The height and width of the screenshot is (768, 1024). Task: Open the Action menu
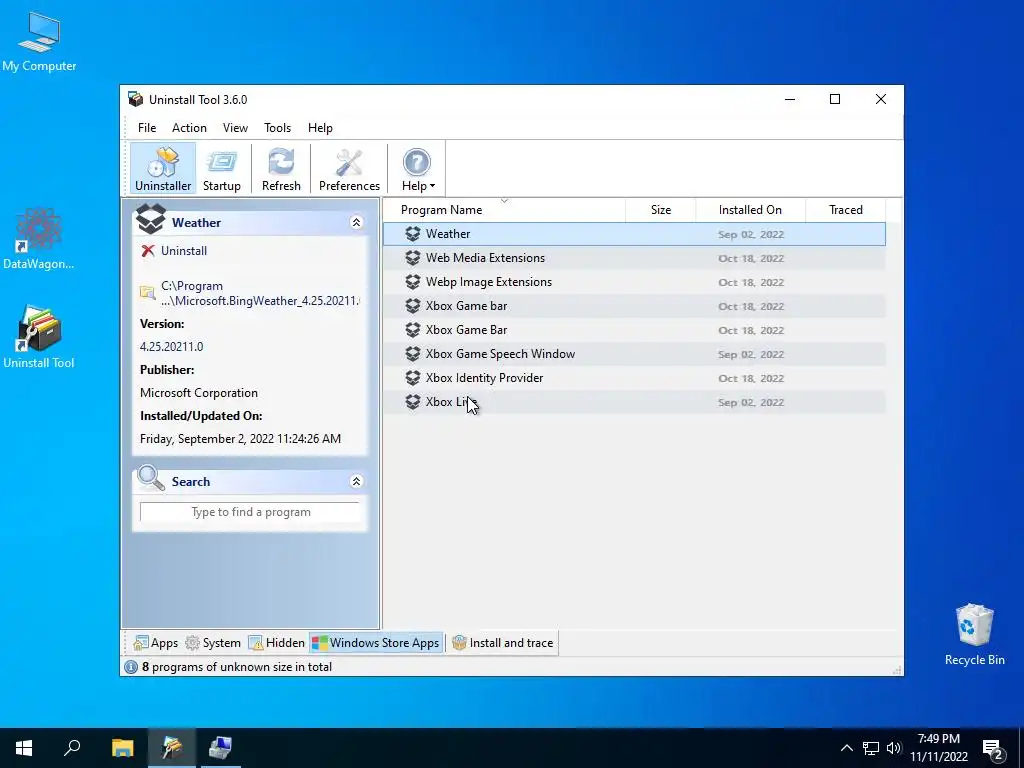(x=189, y=128)
